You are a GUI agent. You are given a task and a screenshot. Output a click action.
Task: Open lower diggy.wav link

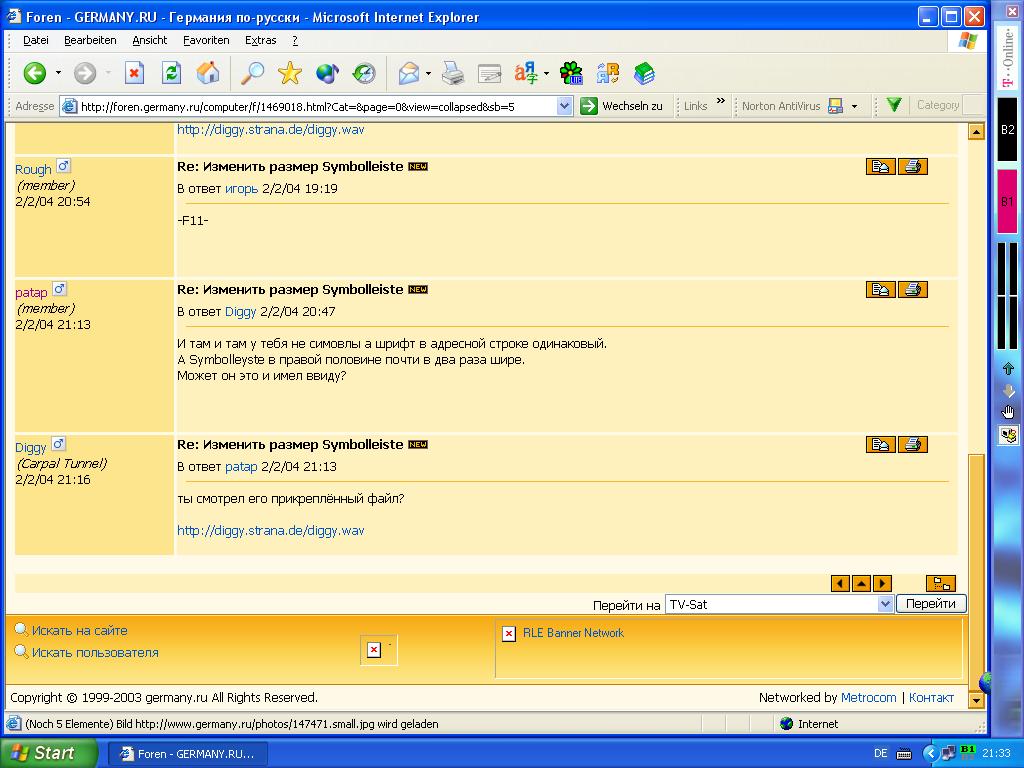[x=270, y=530]
